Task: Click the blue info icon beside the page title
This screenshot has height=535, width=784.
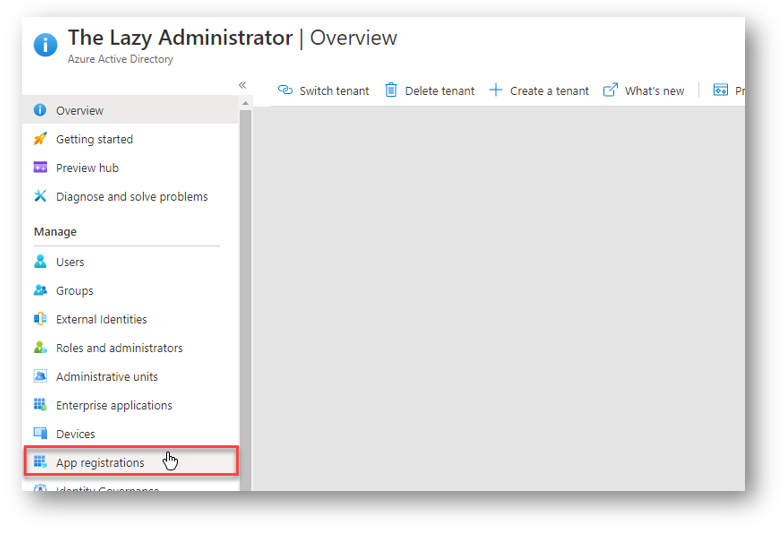Action: [46, 45]
